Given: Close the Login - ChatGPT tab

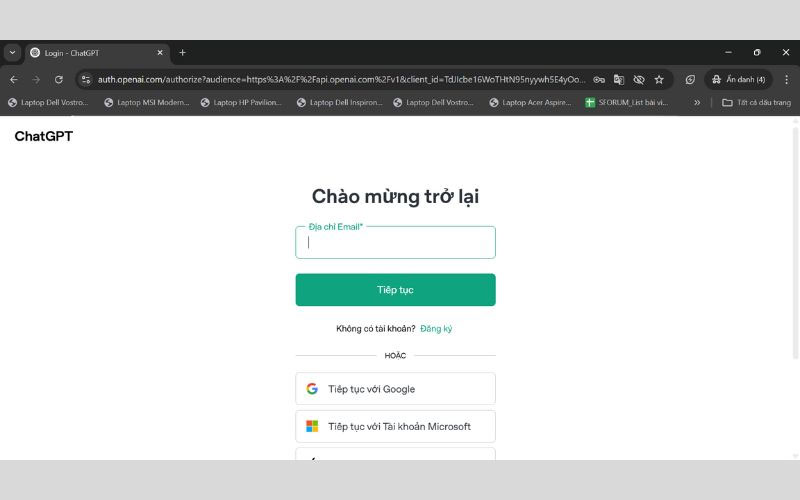Looking at the screenshot, I should point(160,53).
